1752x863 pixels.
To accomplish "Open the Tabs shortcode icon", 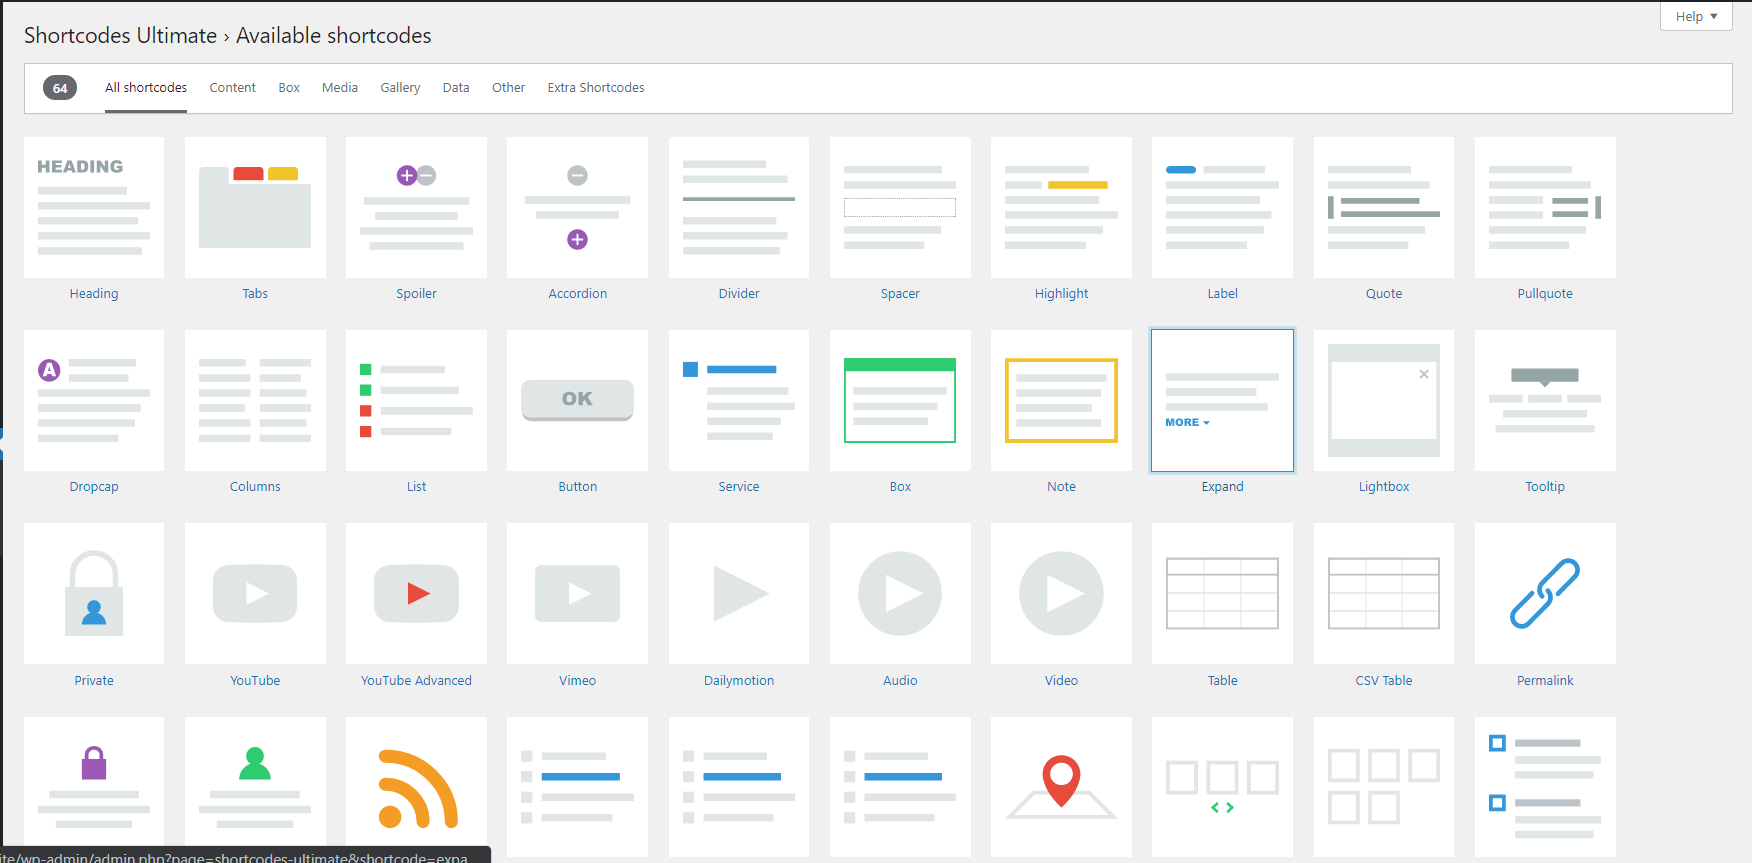I will 255,208.
